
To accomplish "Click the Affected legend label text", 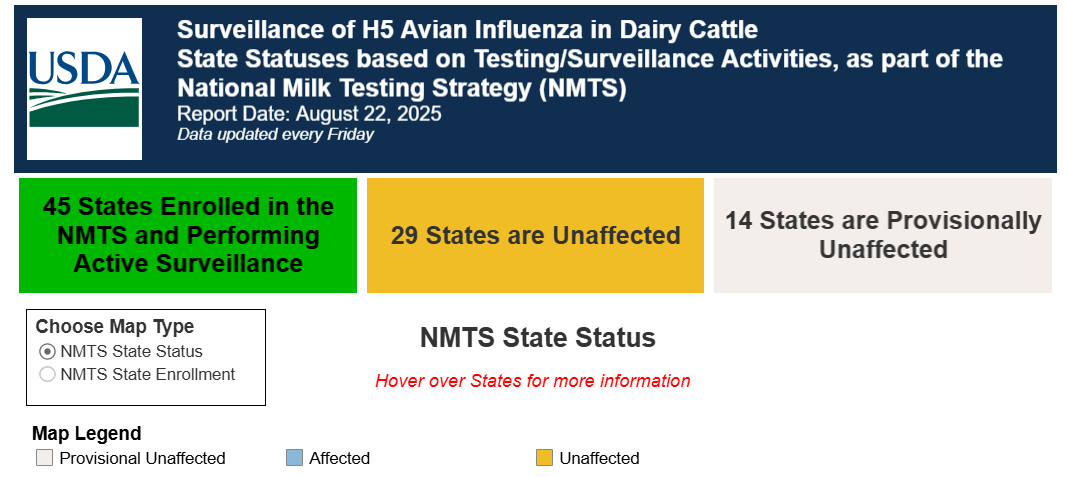I will coord(339,459).
